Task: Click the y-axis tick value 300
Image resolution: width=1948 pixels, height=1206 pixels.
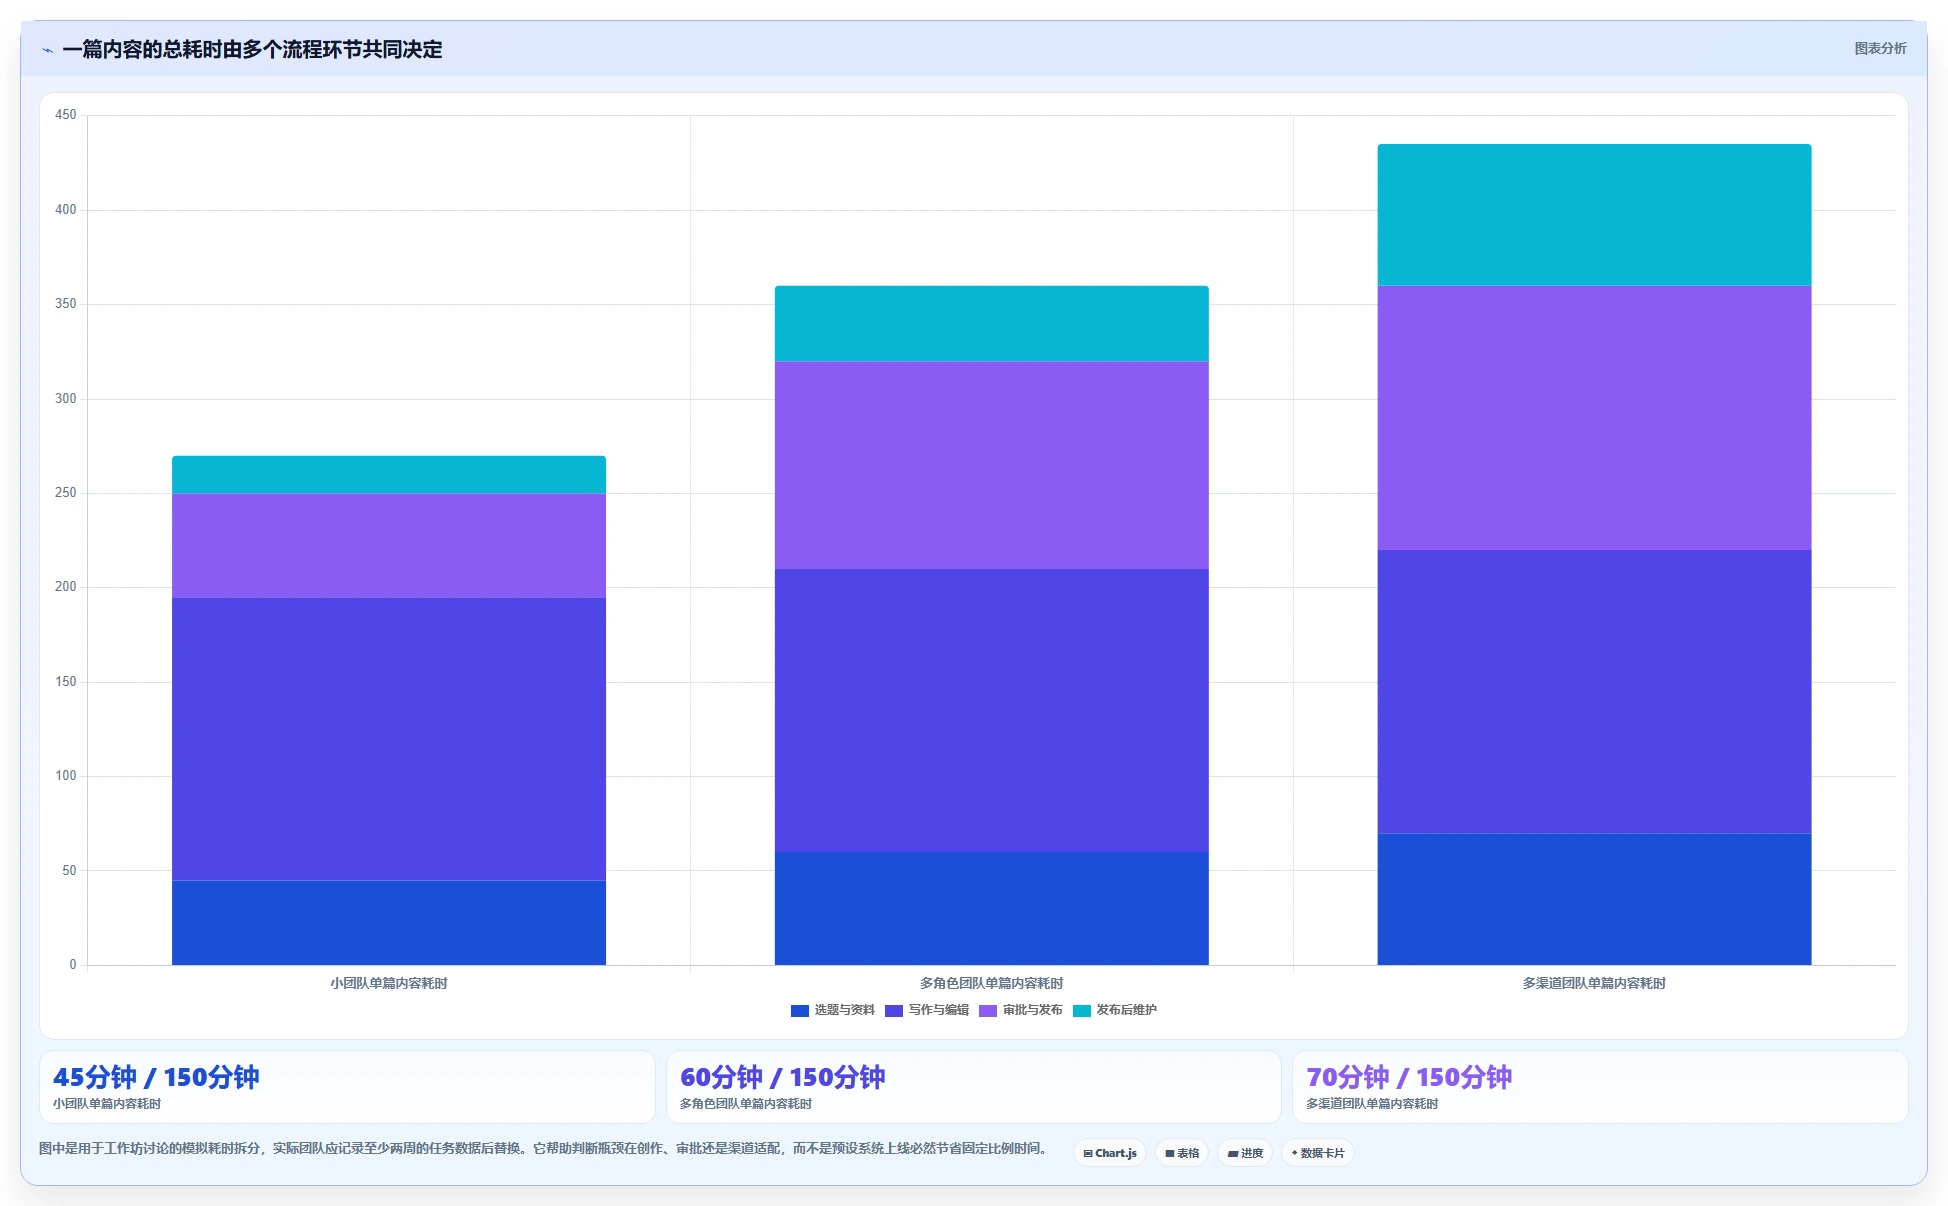Action: 66,399
